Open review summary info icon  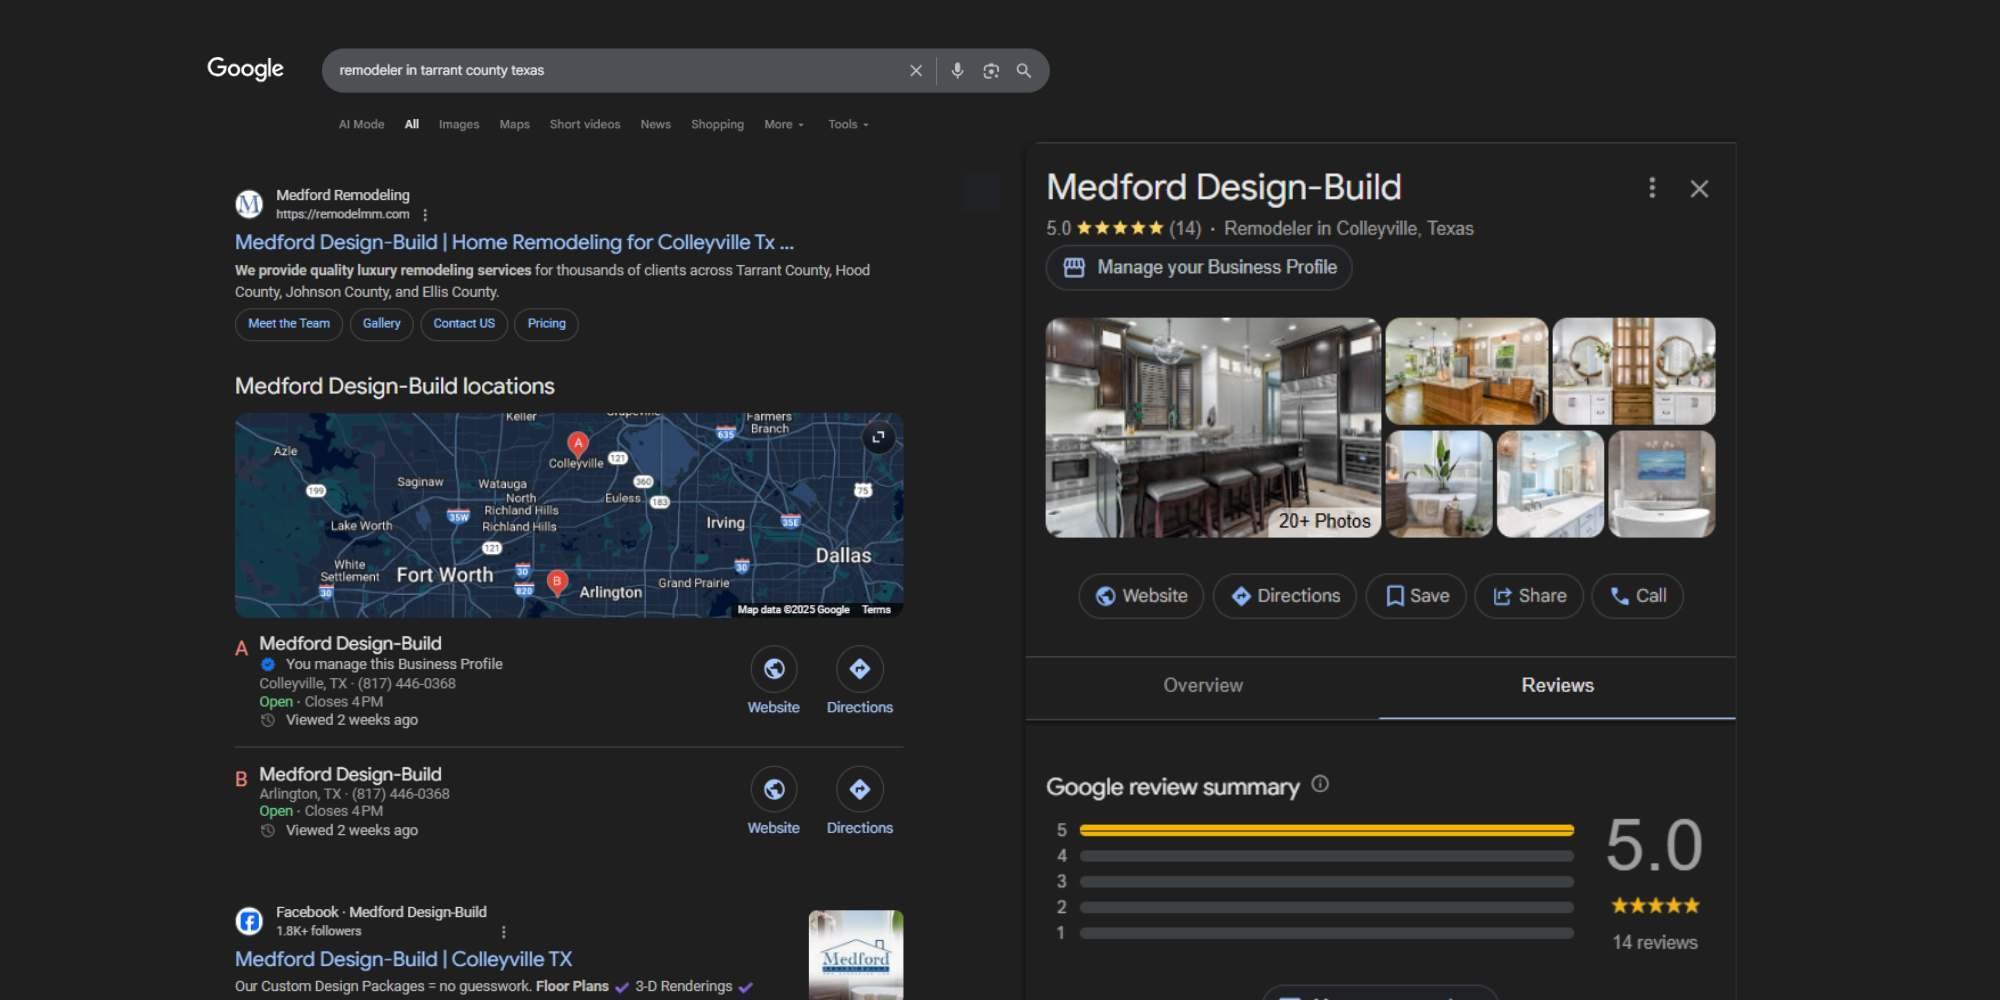pos(1320,784)
